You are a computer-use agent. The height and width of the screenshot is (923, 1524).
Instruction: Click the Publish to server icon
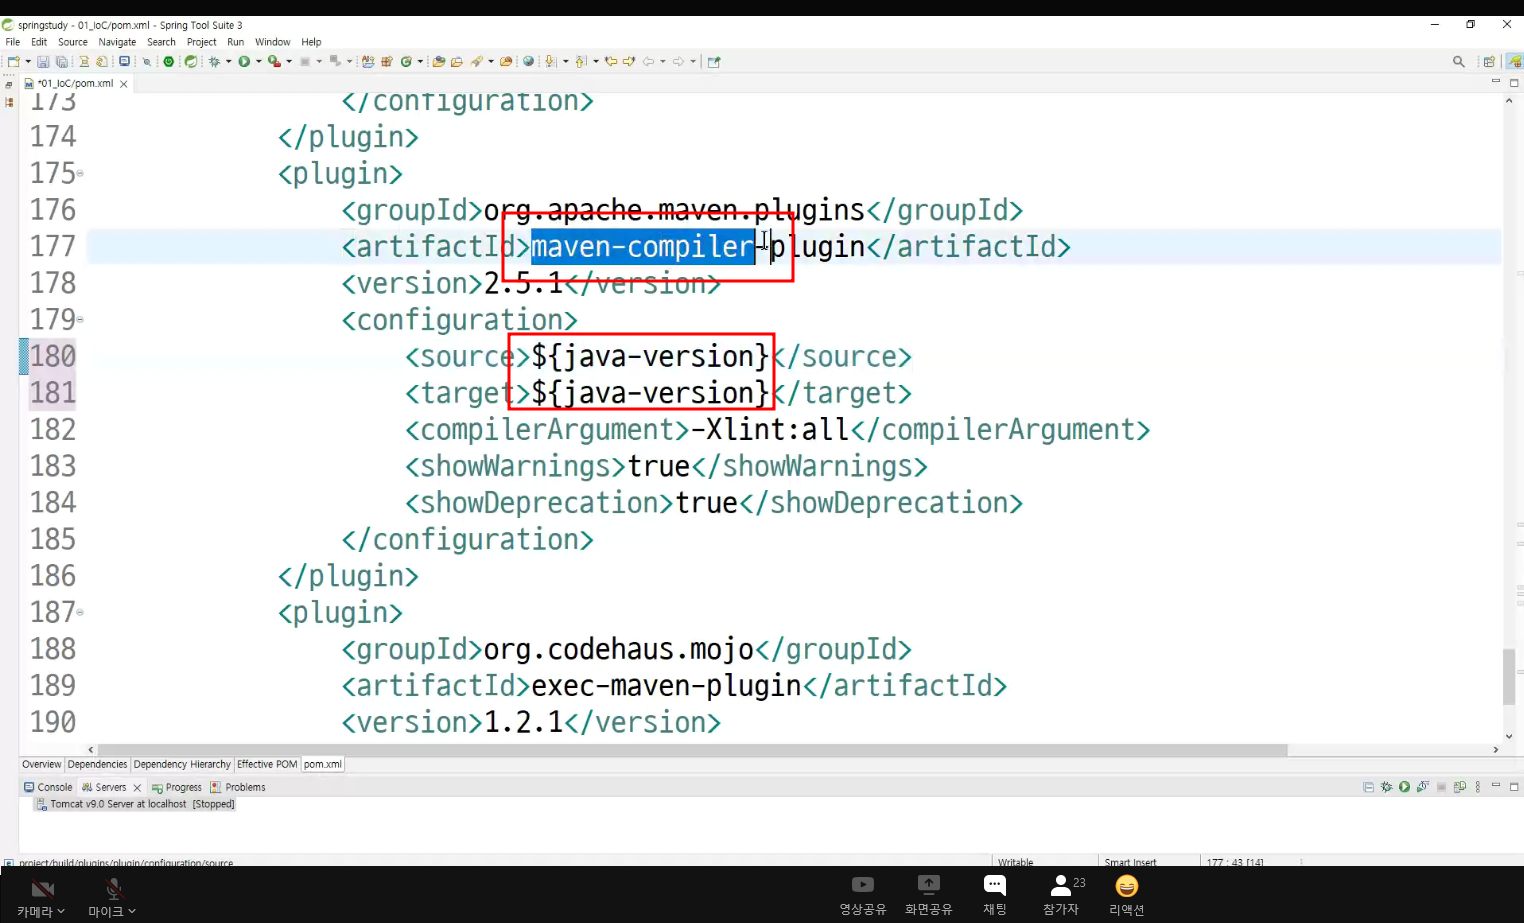pyautogui.click(x=1460, y=787)
